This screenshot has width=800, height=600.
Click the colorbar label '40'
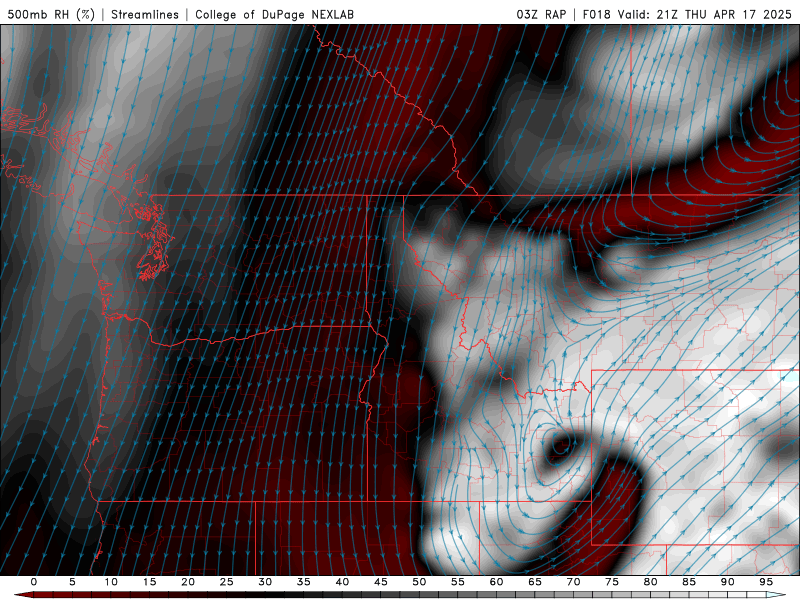point(342,582)
